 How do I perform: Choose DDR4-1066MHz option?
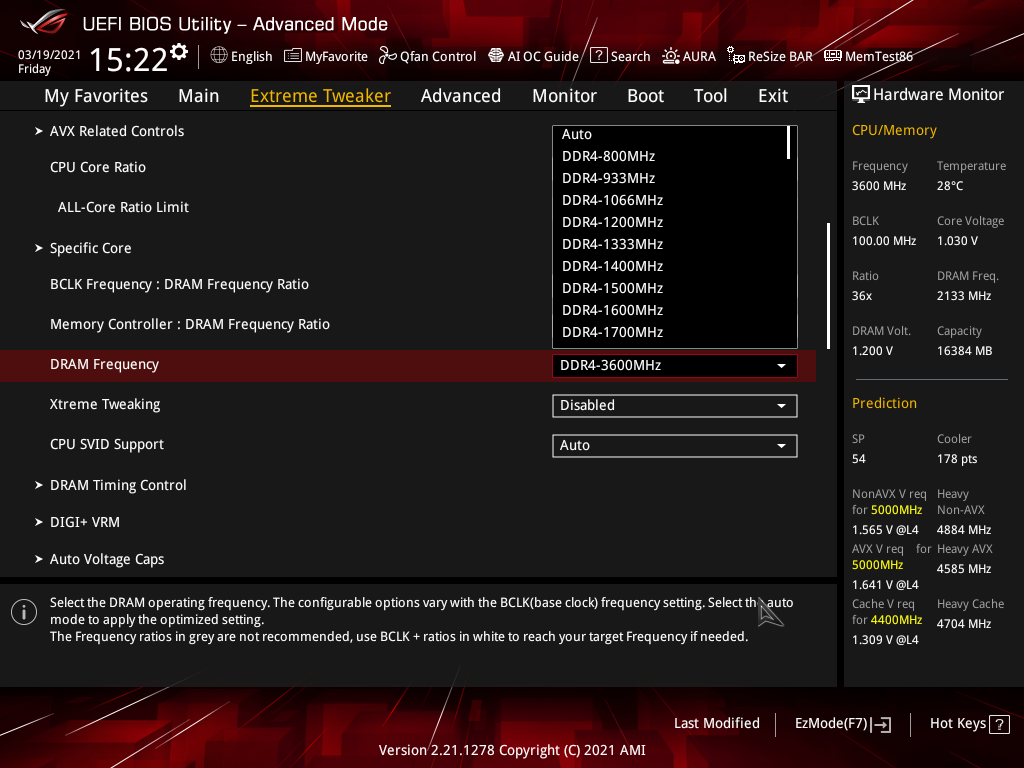tap(671, 200)
